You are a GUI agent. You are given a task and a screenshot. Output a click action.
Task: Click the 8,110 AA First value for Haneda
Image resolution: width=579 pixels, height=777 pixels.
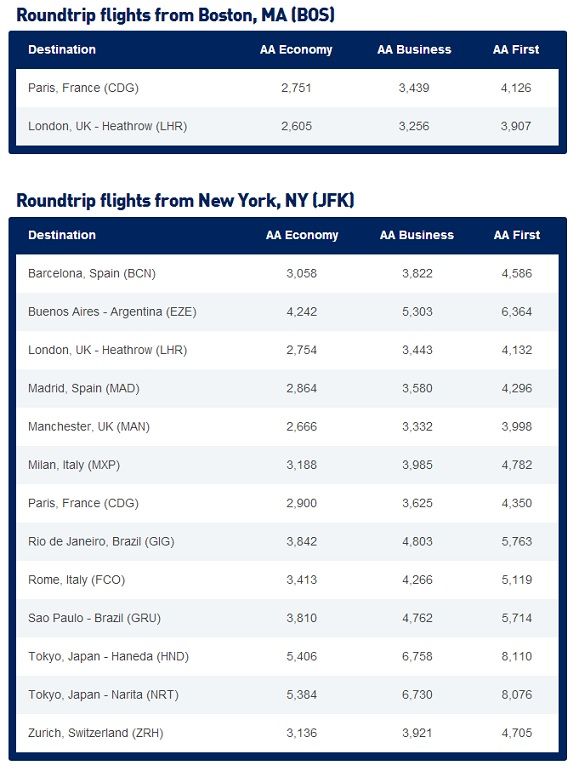(x=517, y=656)
